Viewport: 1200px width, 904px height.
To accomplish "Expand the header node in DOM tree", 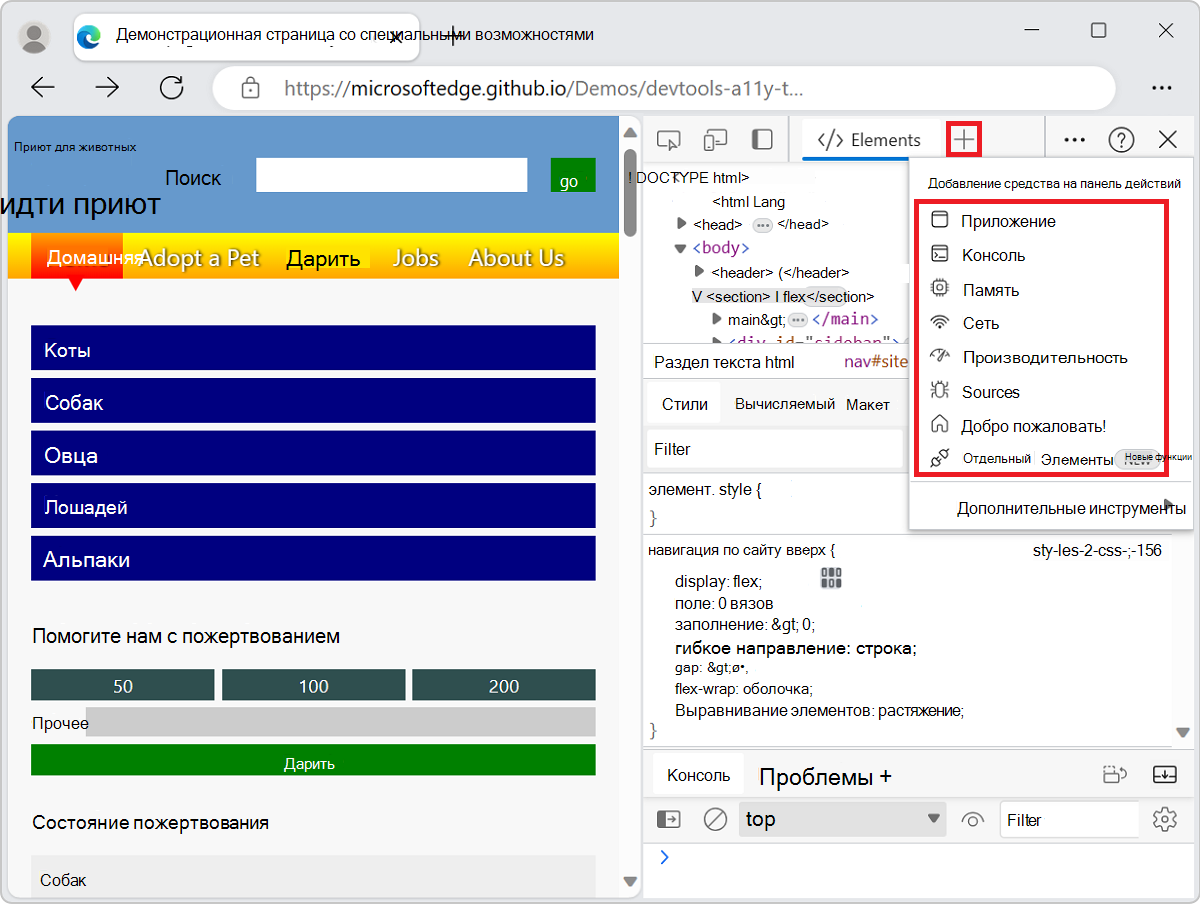I will point(699,272).
